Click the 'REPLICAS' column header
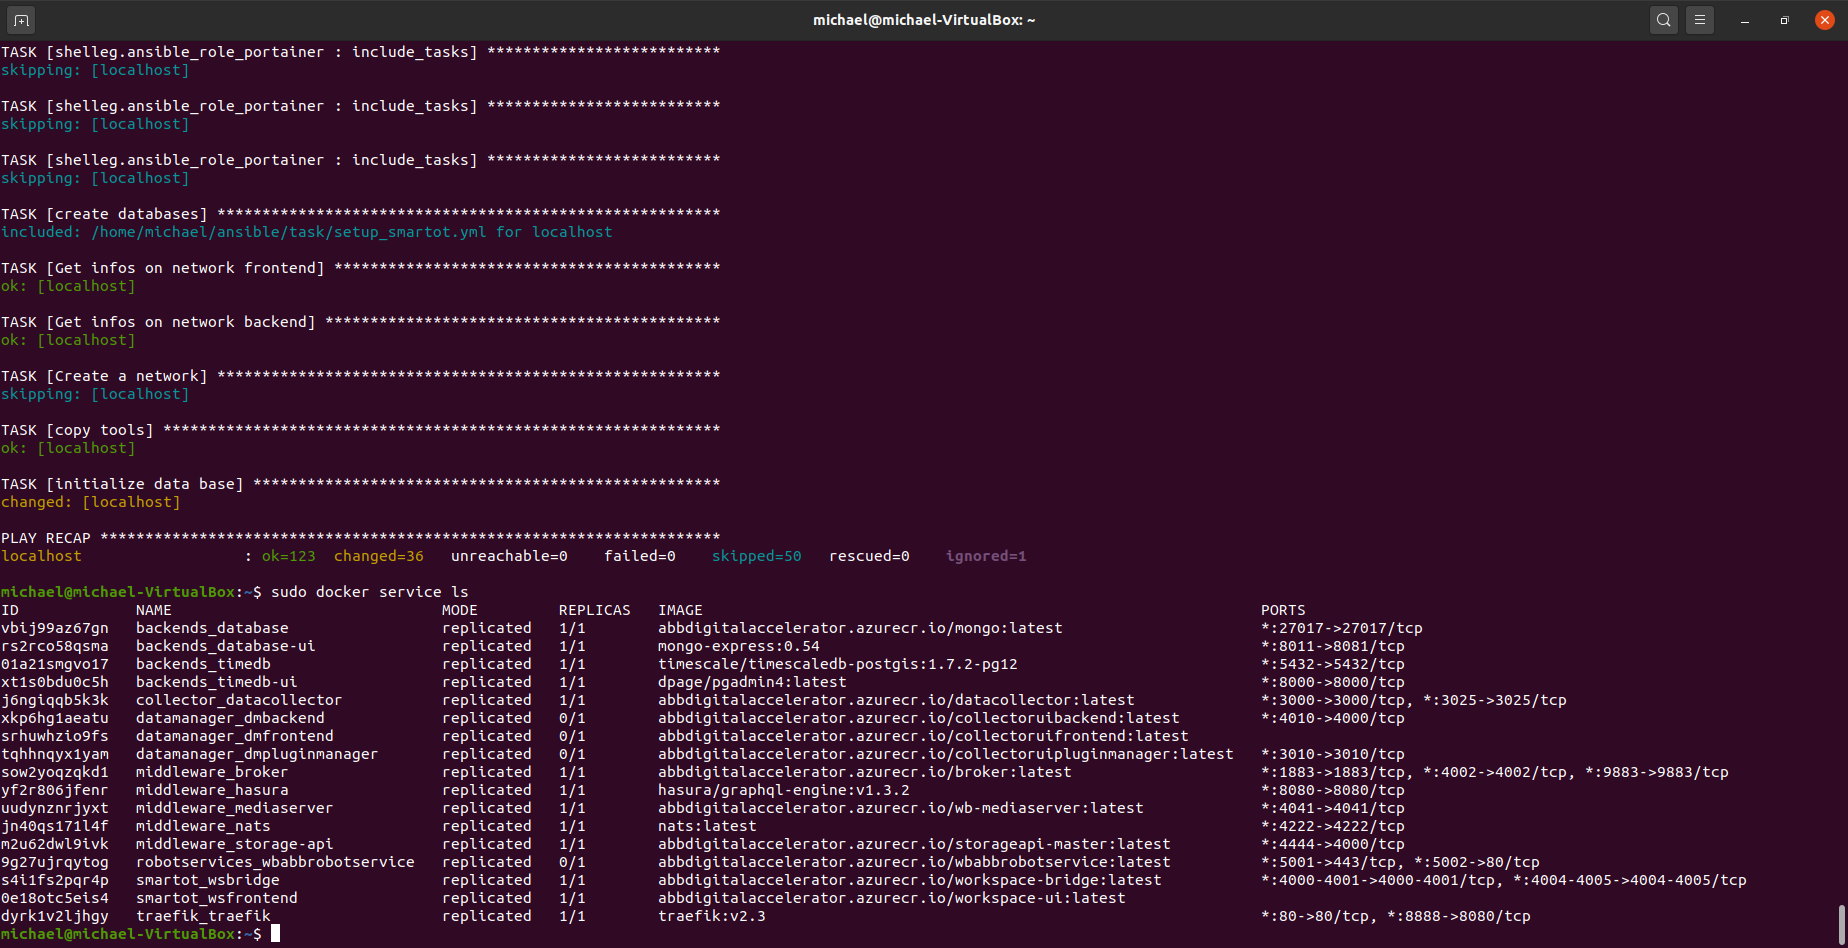Screen dimensions: 1848x948 [595, 610]
